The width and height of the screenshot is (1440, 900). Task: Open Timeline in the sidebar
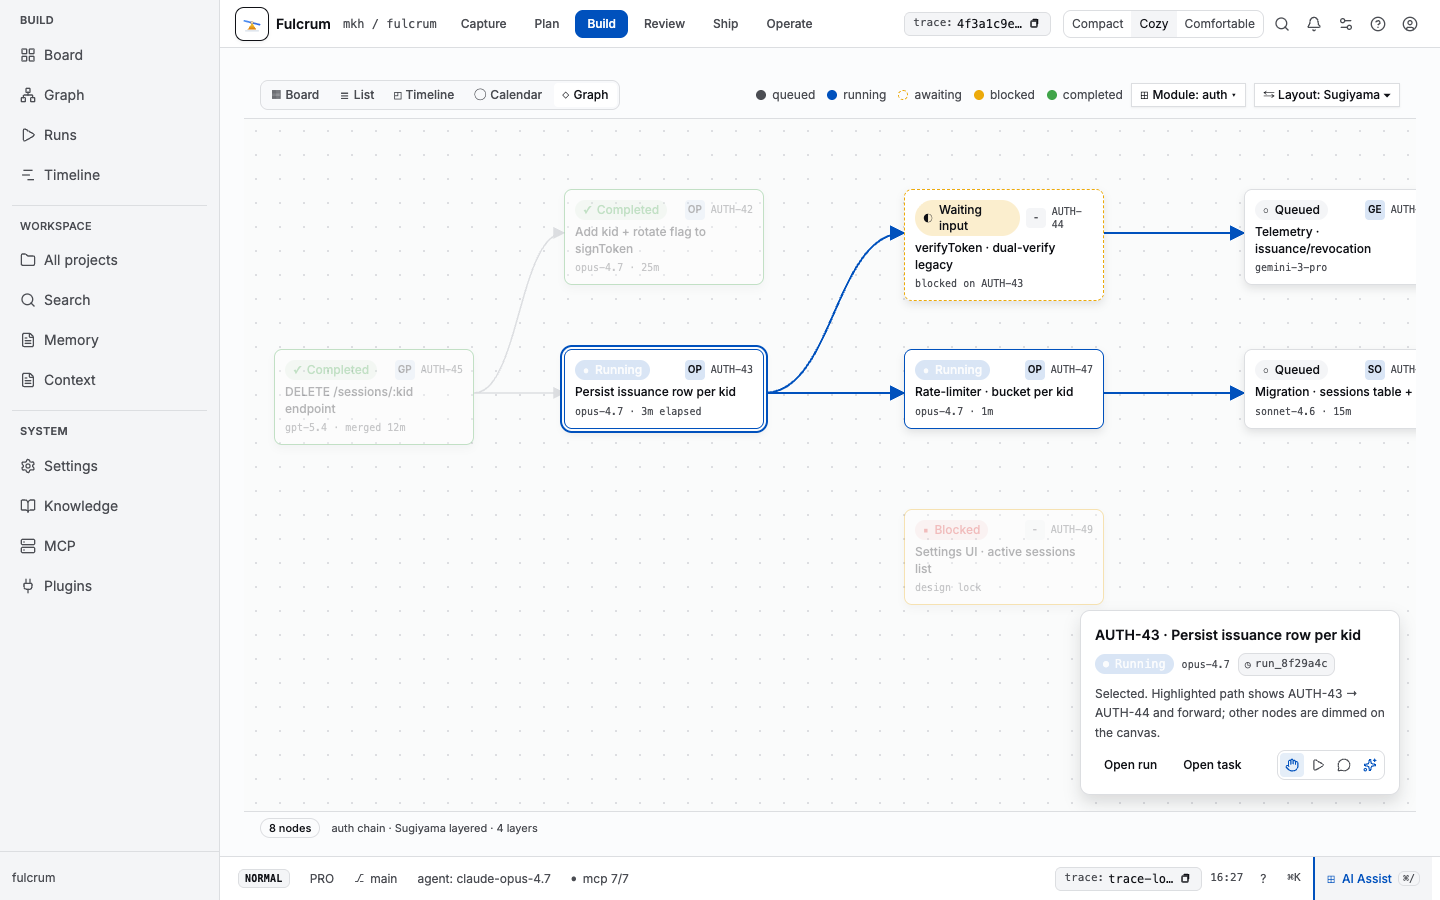[109, 175]
